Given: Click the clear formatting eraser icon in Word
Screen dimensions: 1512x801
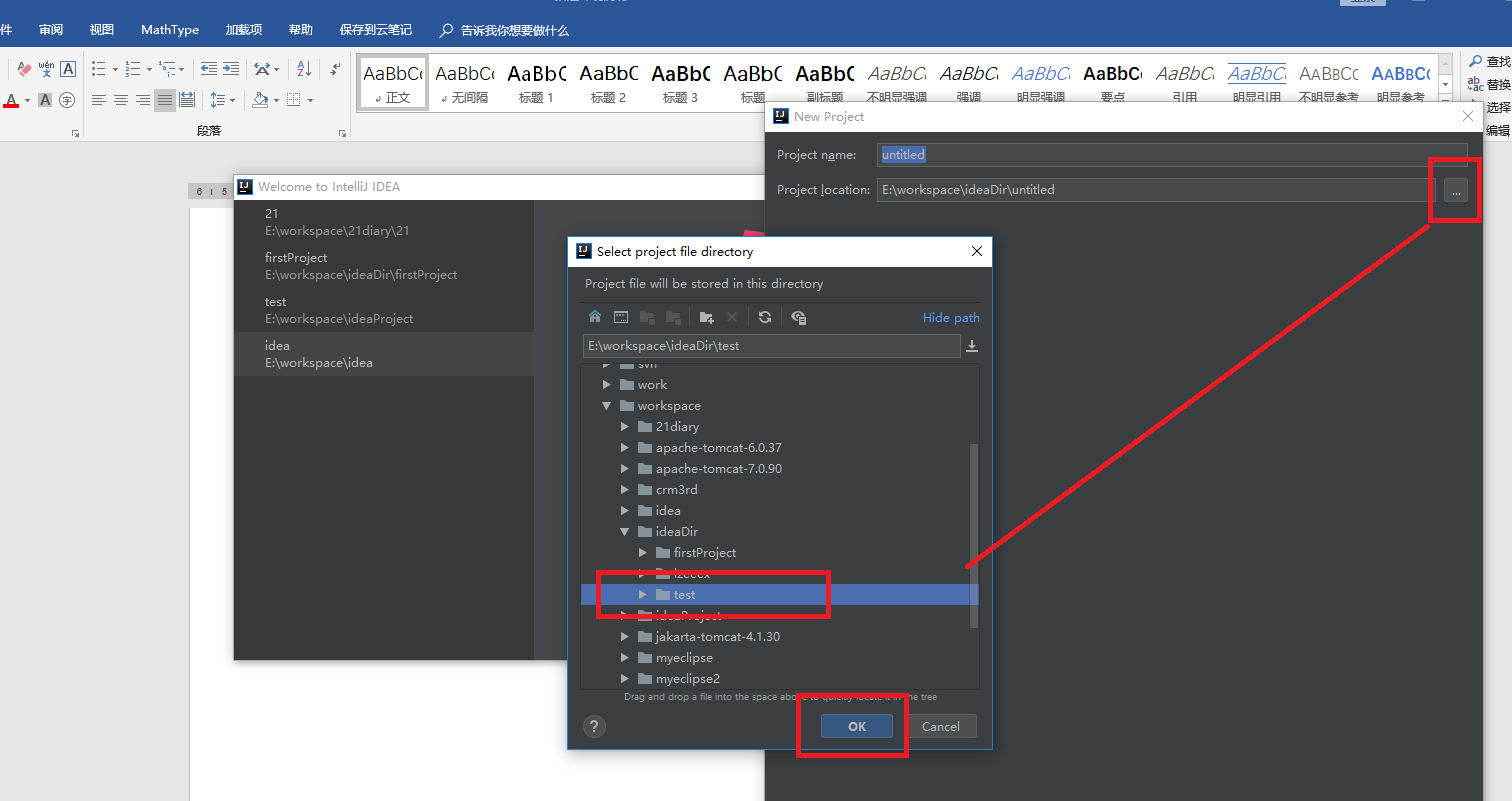Looking at the screenshot, I should (x=24, y=69).
